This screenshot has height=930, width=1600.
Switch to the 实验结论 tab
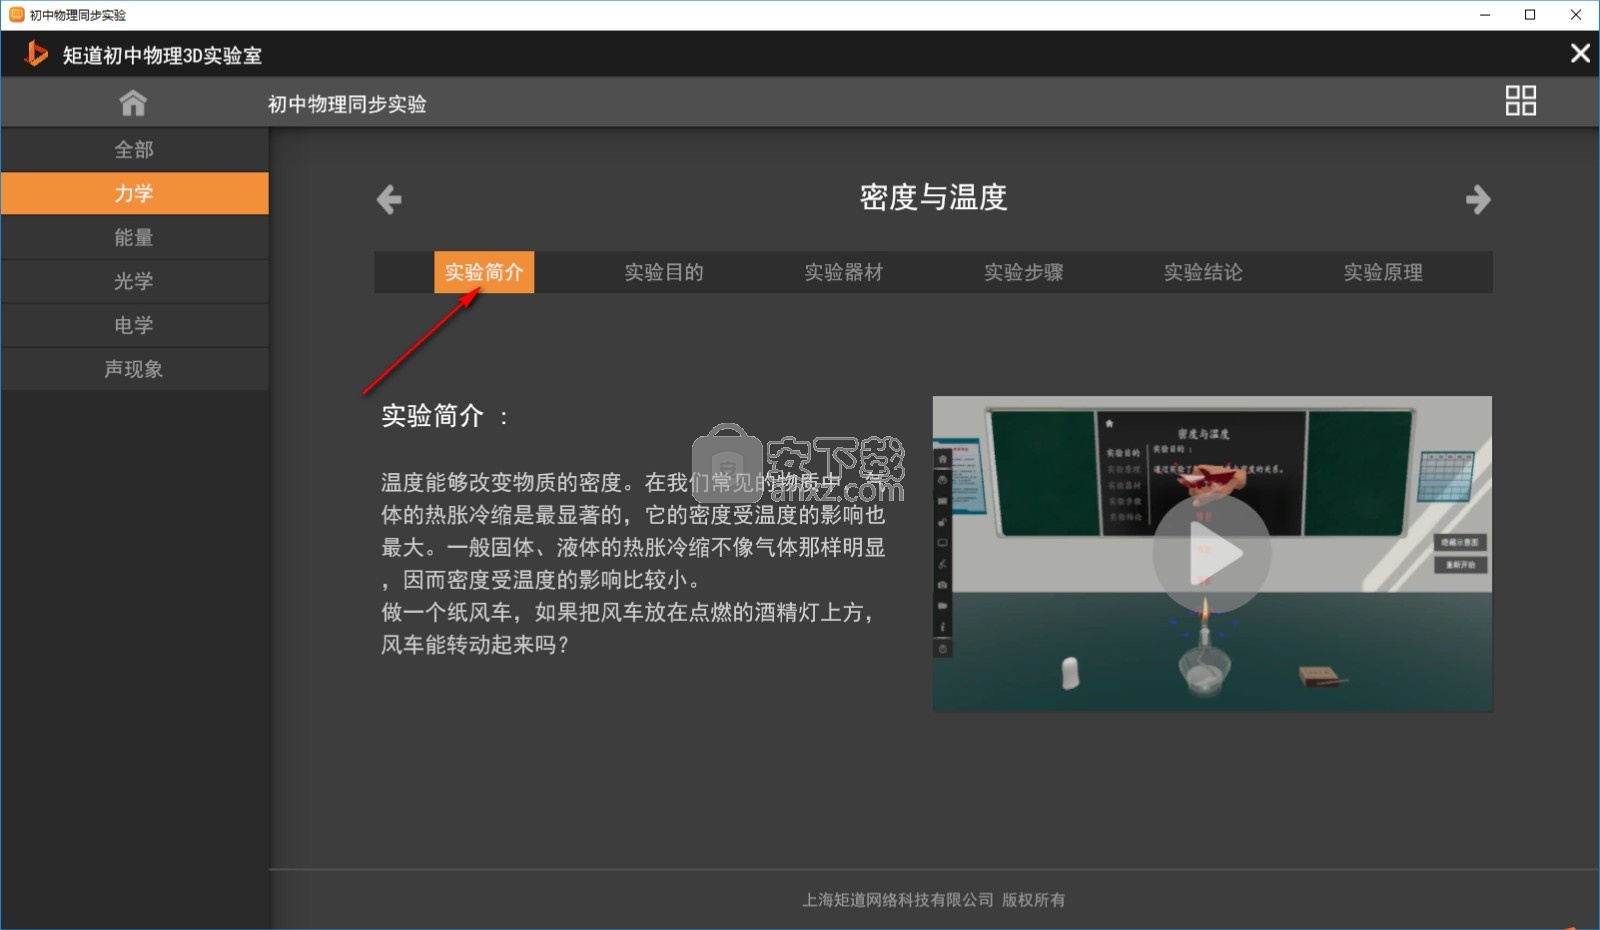click(x=1203, y=272)
